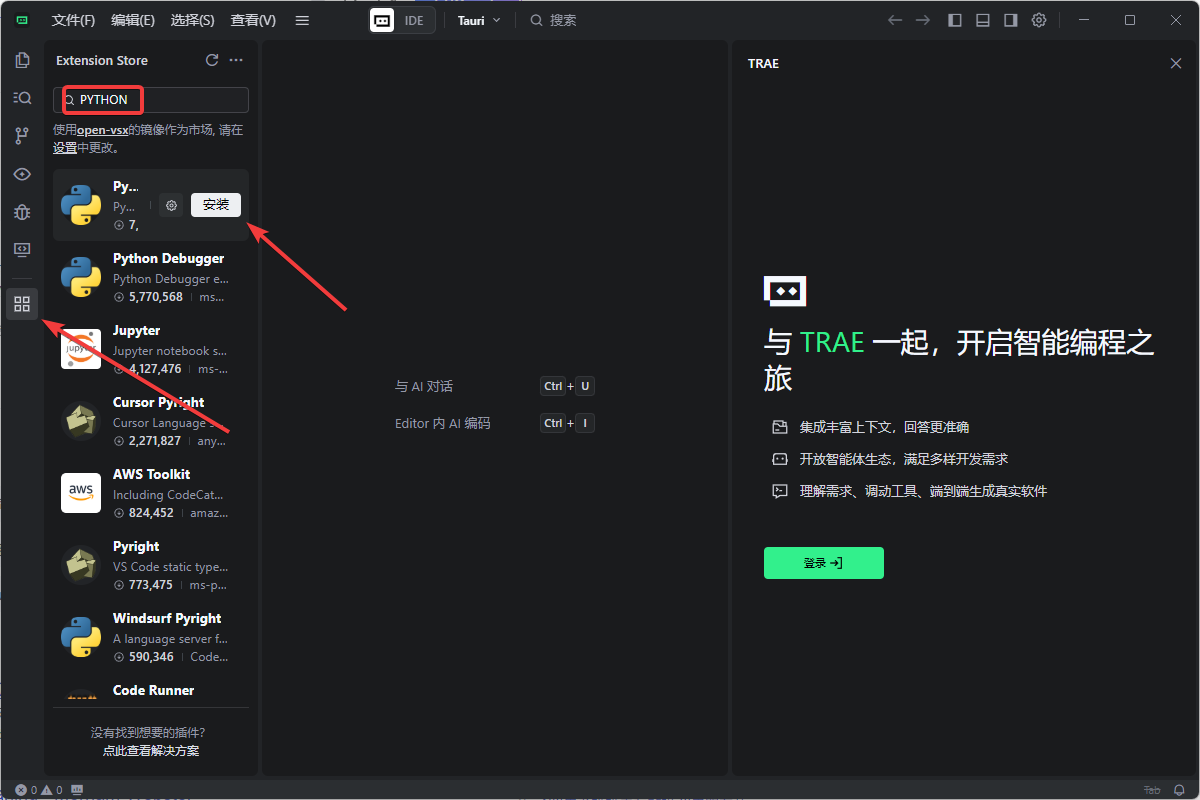Open the Cursor Pyright extension
The width and height of the screenshot is (1200, 800).
tap(151, 421)
